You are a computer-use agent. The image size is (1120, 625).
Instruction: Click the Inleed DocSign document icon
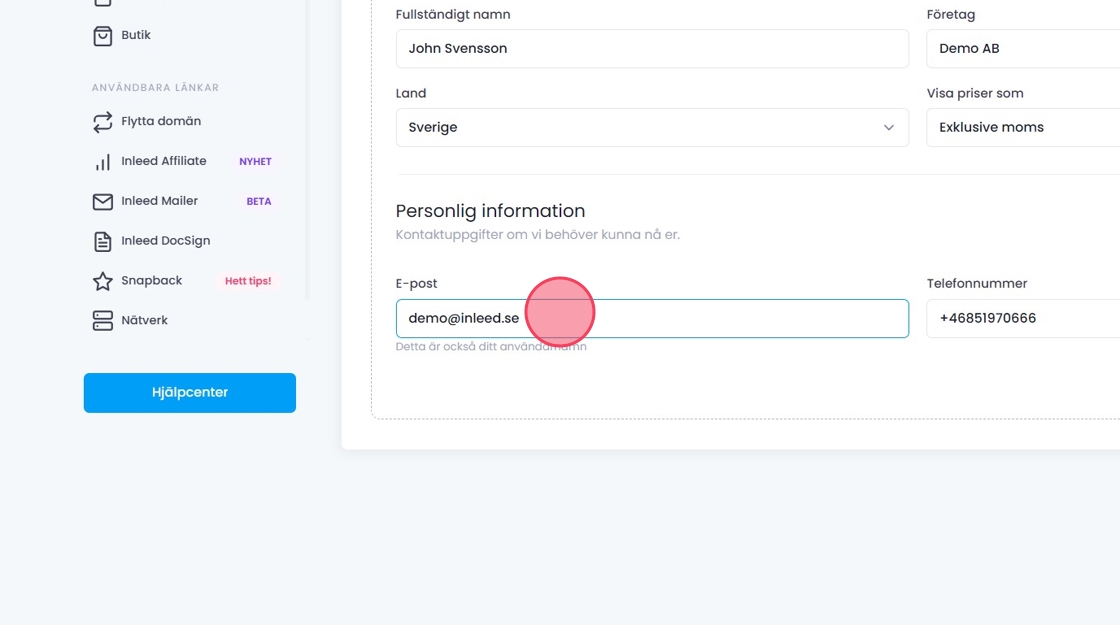(102, 242)
